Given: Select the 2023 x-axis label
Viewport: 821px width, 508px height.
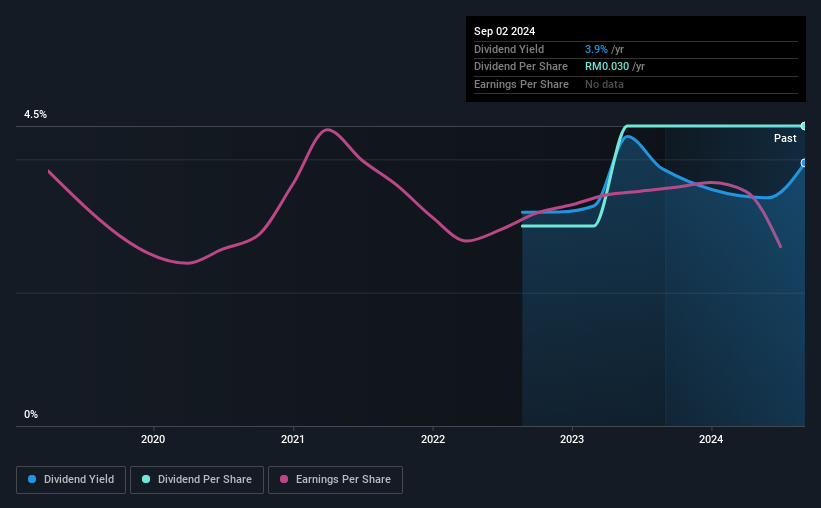Looking at the screenshot, I should click(572, 439).
